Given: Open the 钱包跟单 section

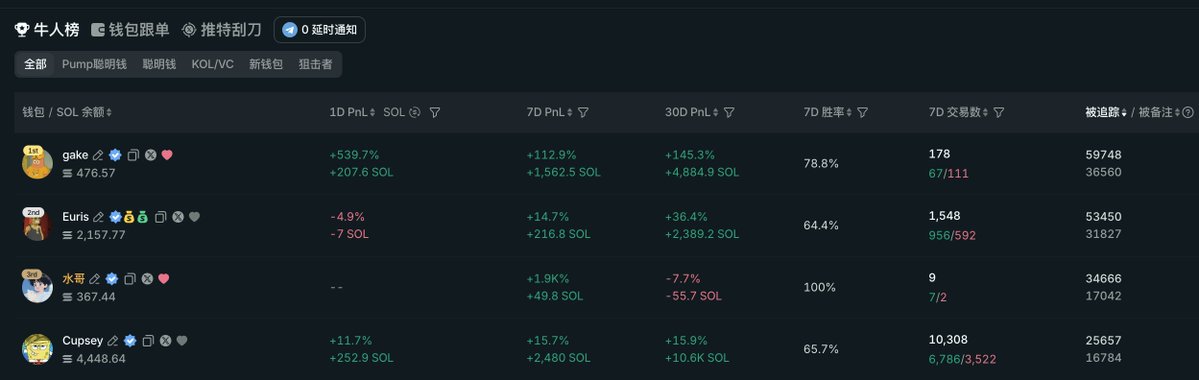Looking at the screenshot, I should [x=130, y=30].
